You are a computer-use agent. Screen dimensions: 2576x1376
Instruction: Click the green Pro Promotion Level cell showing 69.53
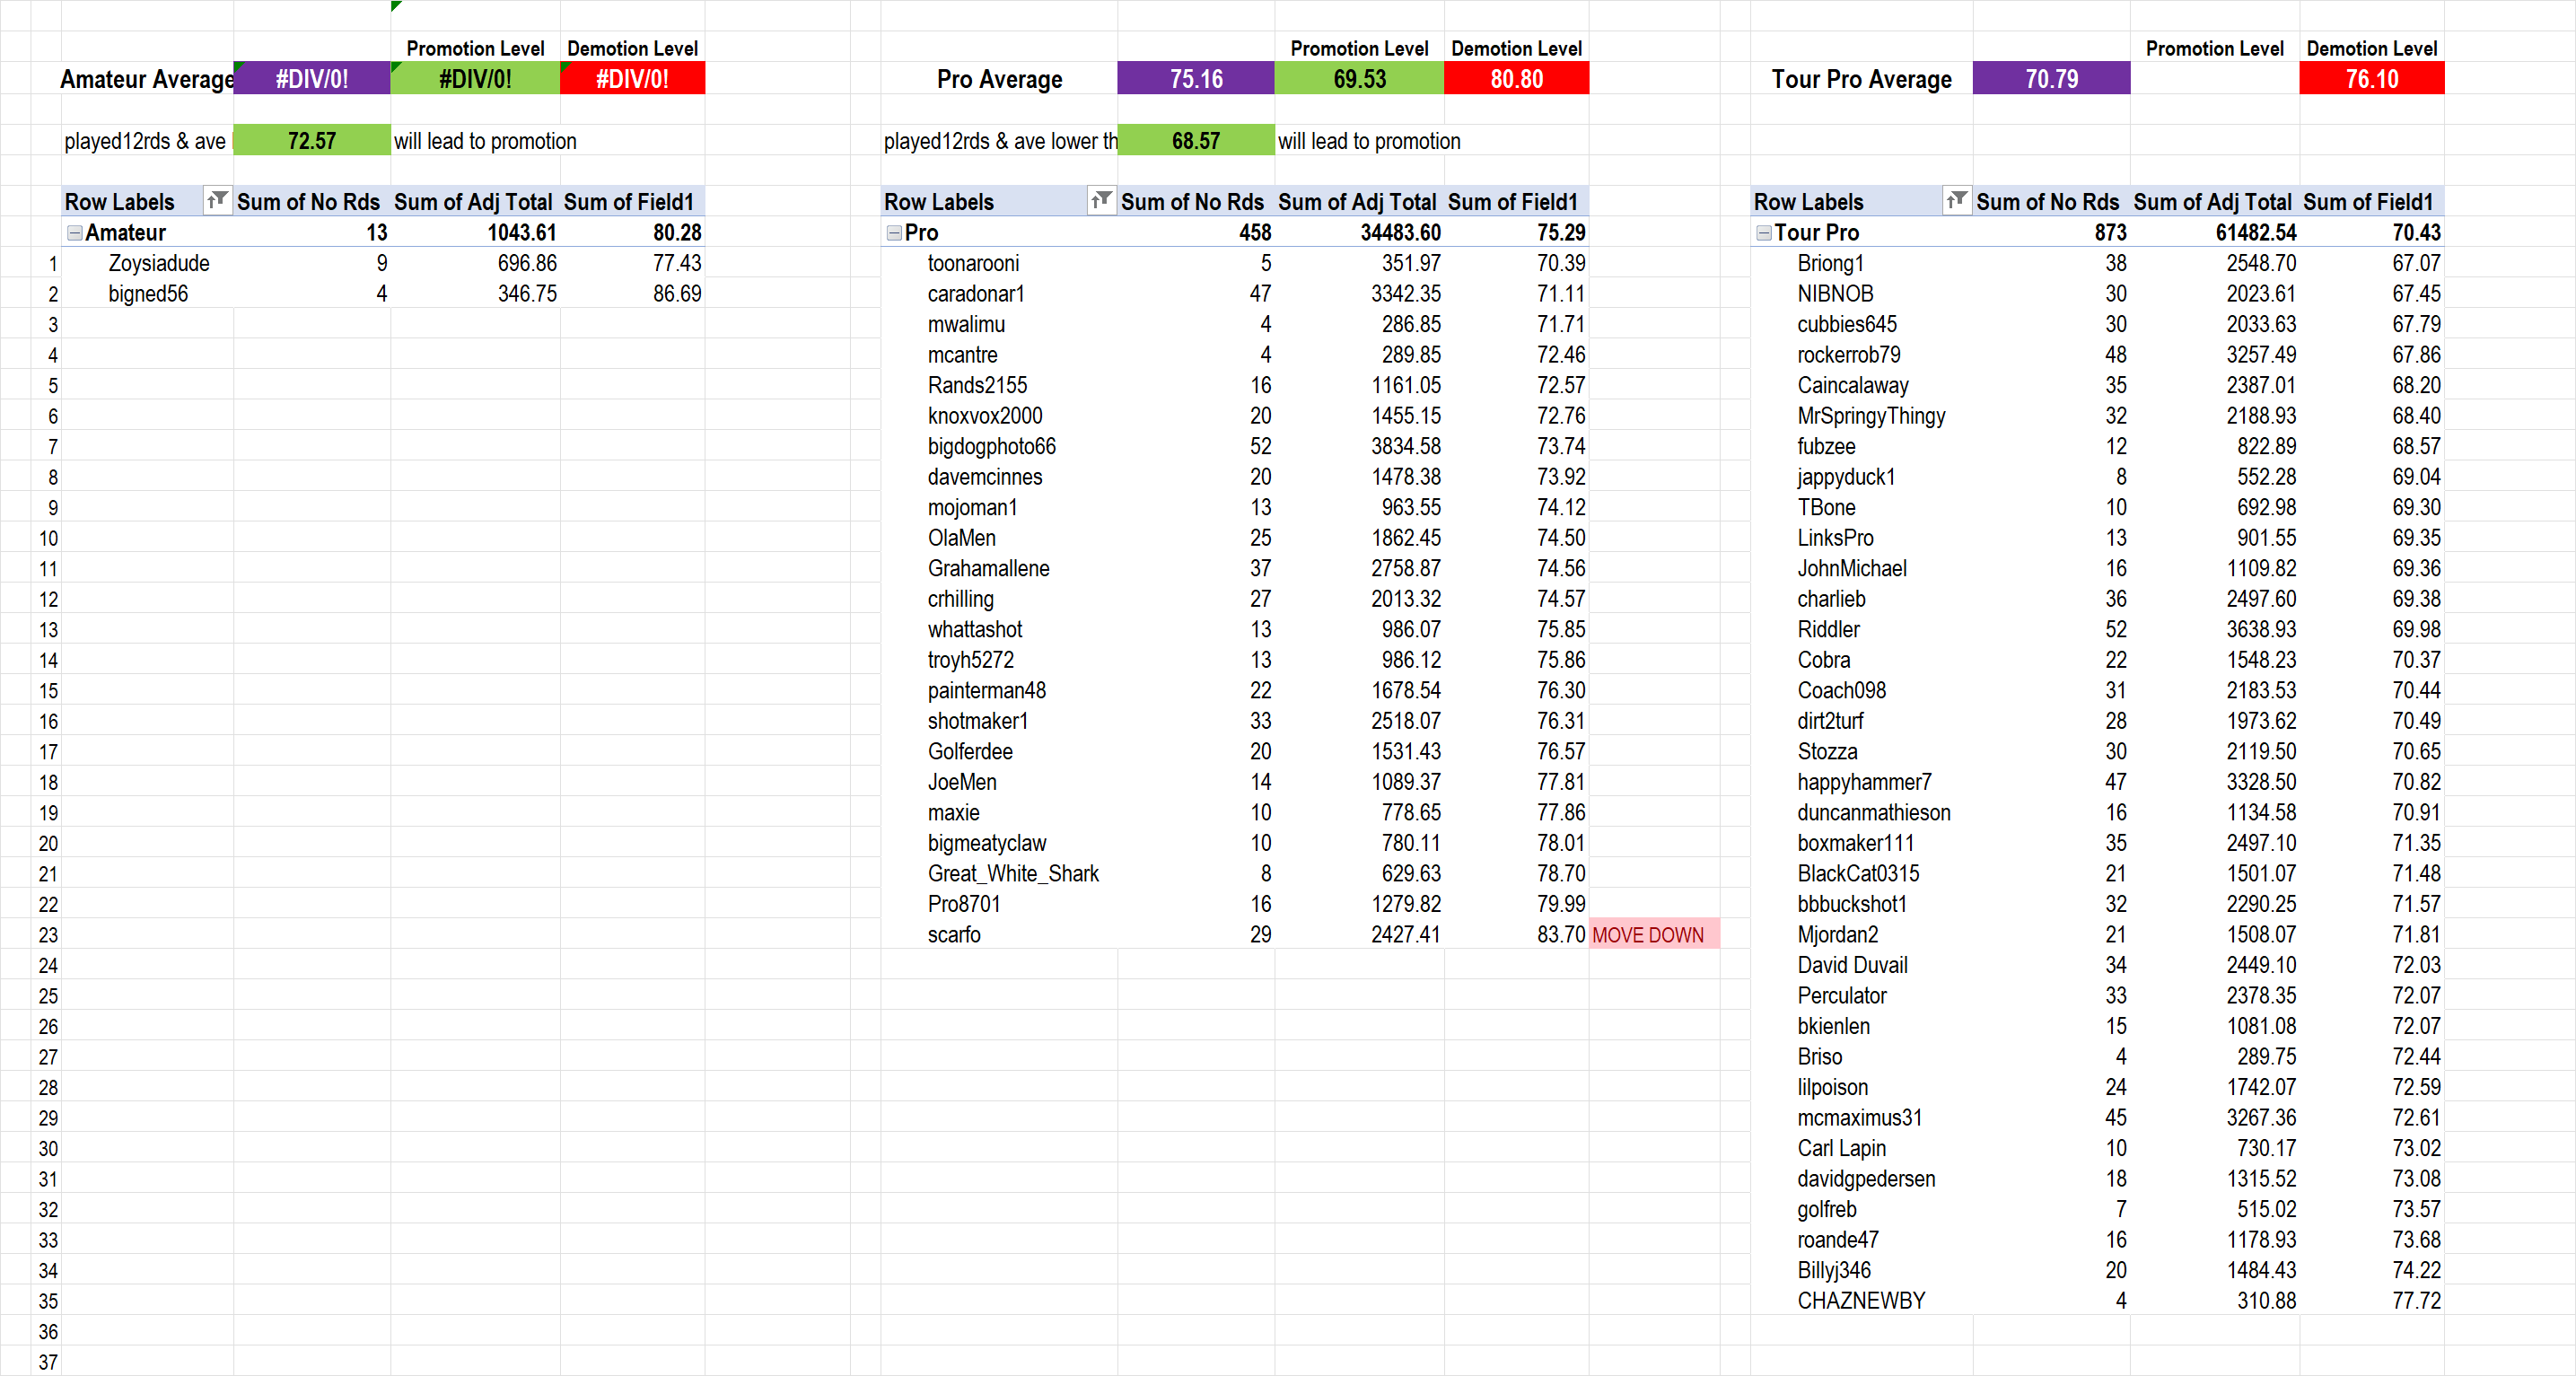point(1358,79)
